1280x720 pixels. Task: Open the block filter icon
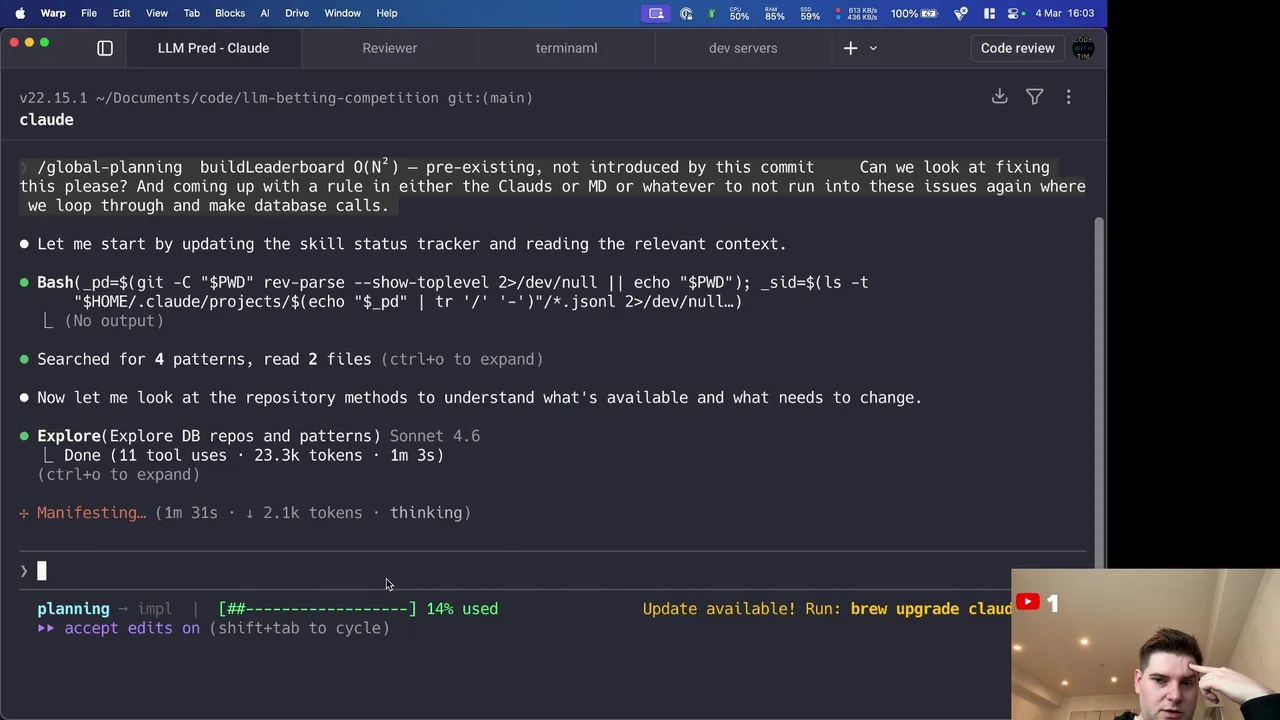(1034, 97)
